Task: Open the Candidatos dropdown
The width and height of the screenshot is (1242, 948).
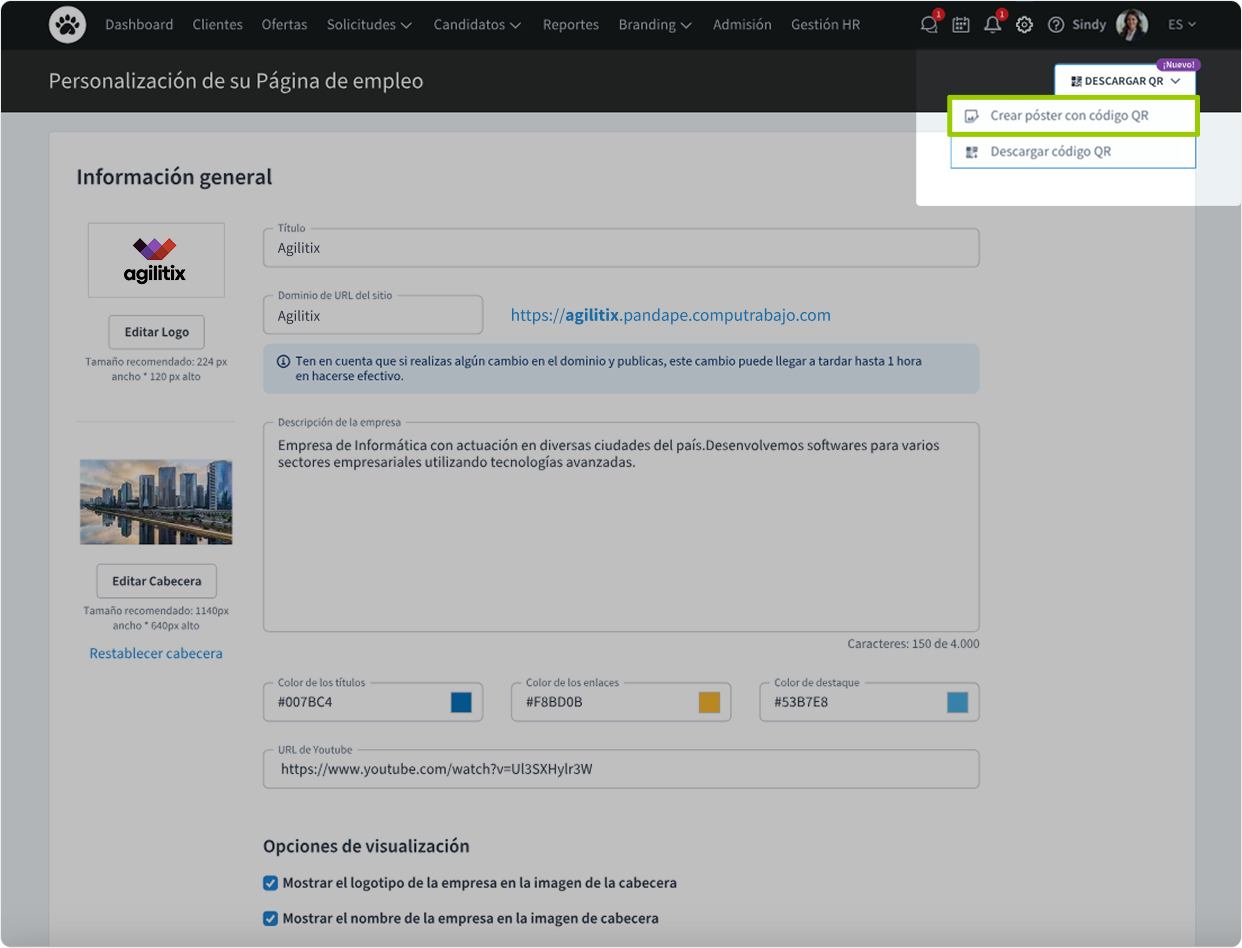Action: tap(477, 24)
